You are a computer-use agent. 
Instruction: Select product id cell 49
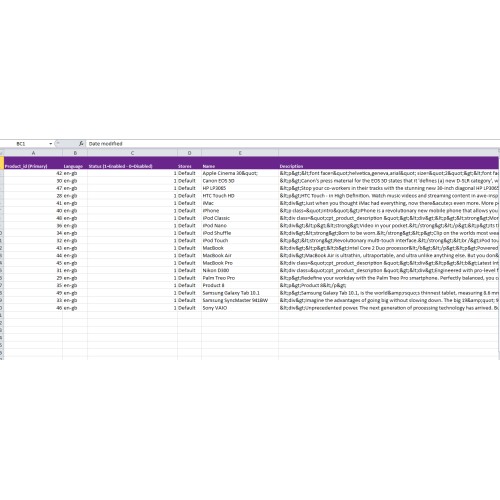(x=33, y=293)
